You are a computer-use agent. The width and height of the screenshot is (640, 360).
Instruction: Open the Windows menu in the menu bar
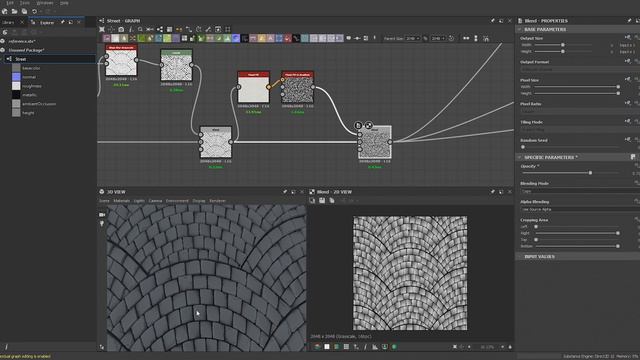(x=45, y=3)
